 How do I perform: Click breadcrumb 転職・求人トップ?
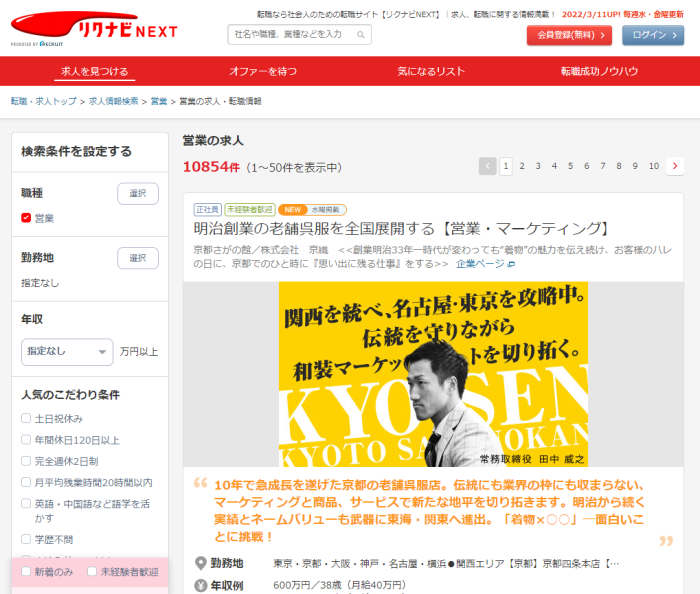[x=44, y=101]
